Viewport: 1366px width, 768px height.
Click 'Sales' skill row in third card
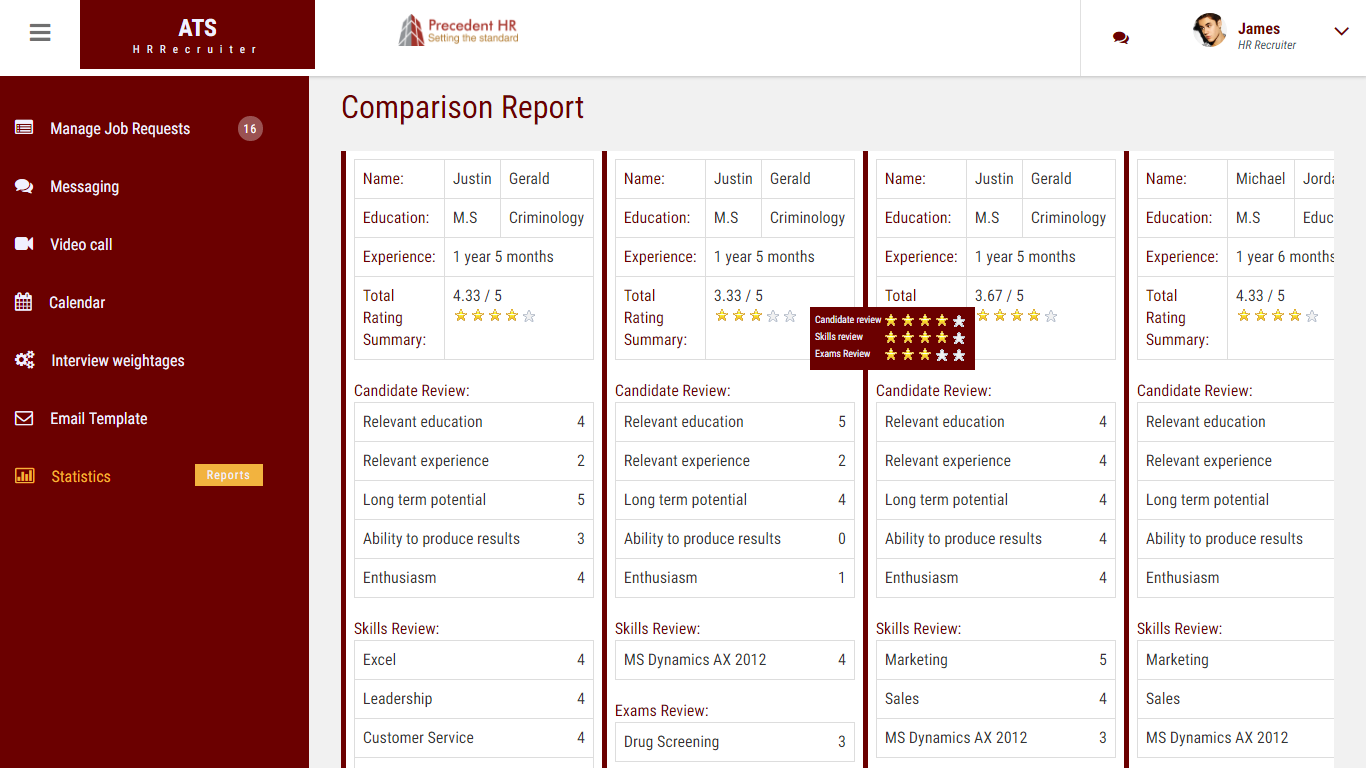(x=996, y=699)
